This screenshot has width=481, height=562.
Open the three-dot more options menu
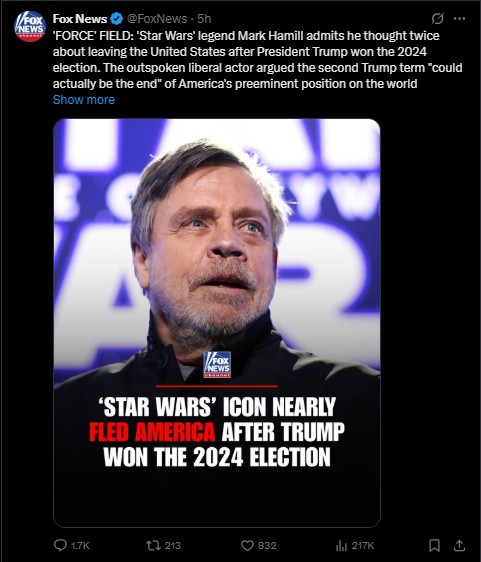459,19
